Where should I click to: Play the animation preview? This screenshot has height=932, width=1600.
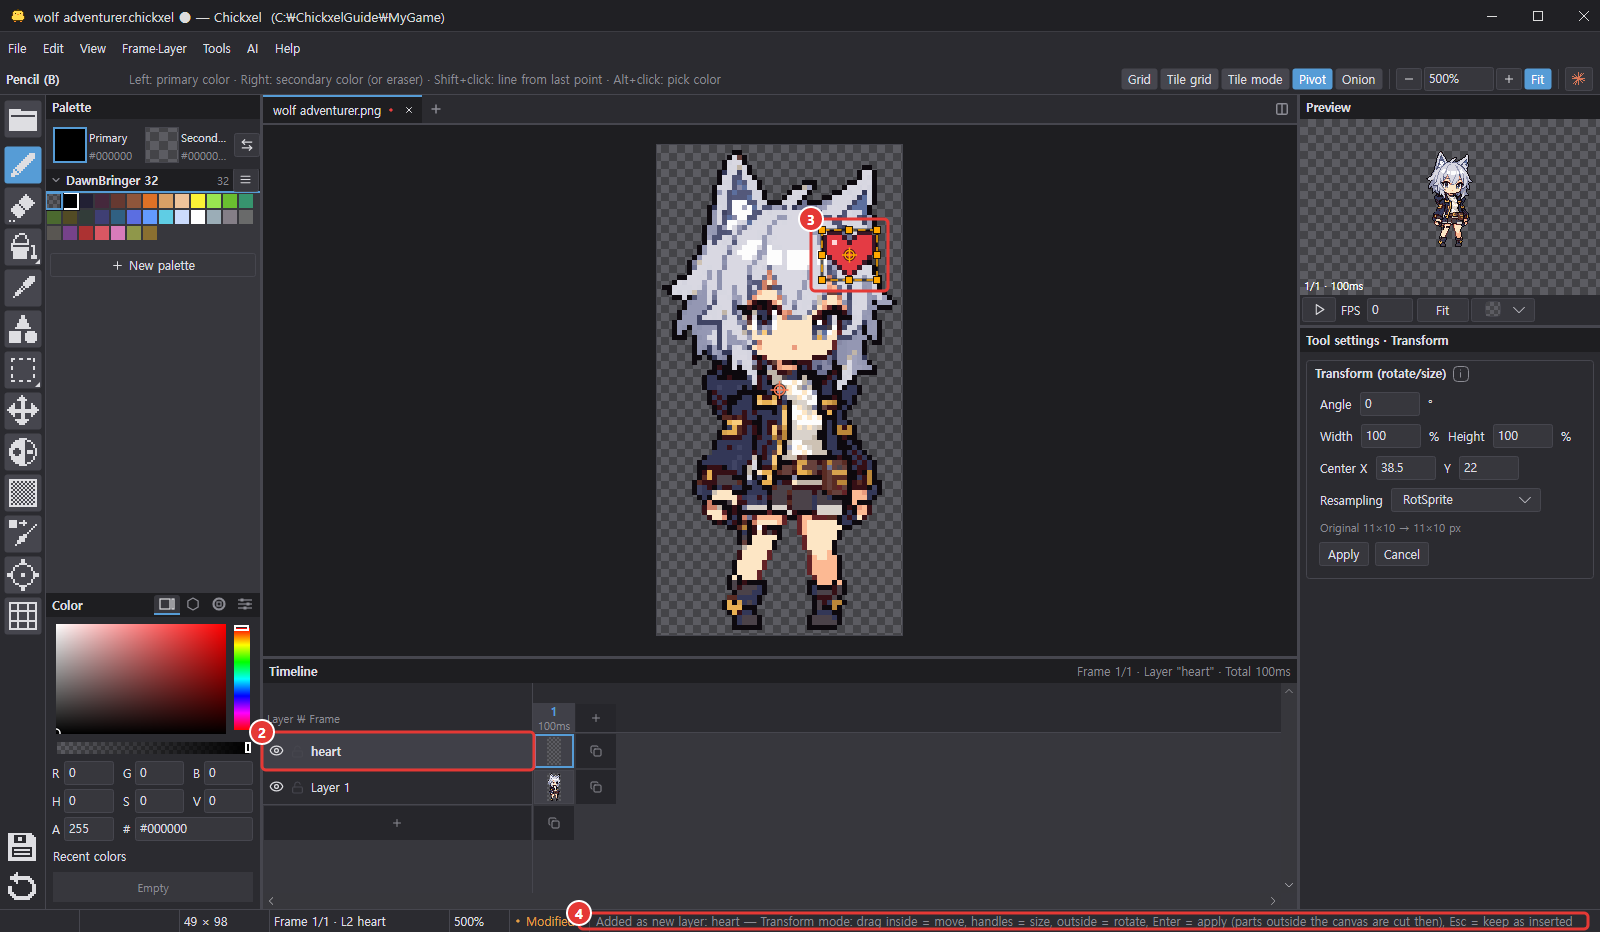(x=1320, y=310)
